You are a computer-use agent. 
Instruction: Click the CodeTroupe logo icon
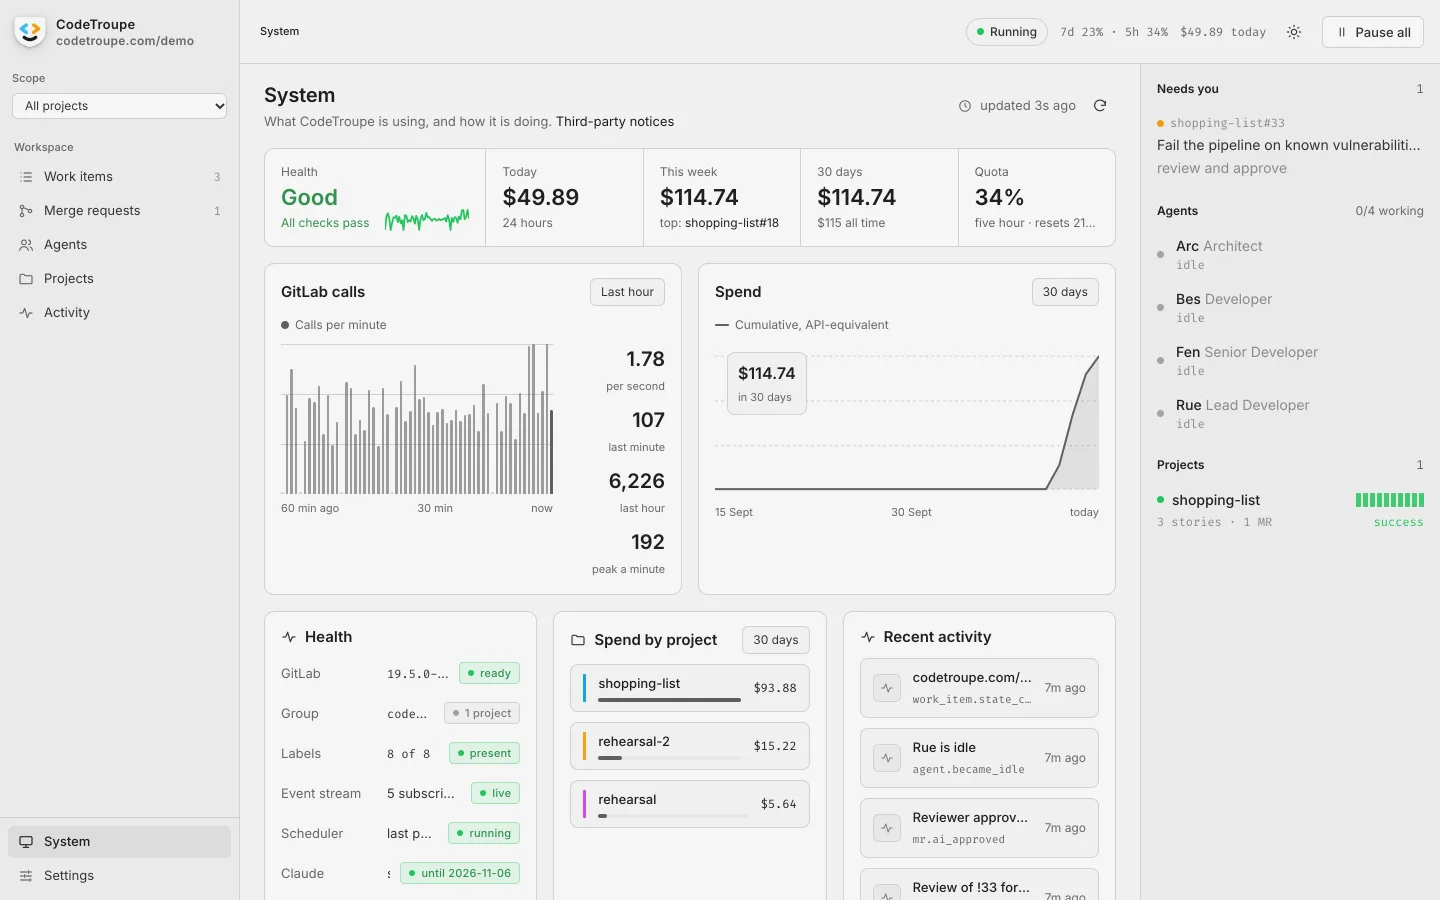tap(30, 32)
